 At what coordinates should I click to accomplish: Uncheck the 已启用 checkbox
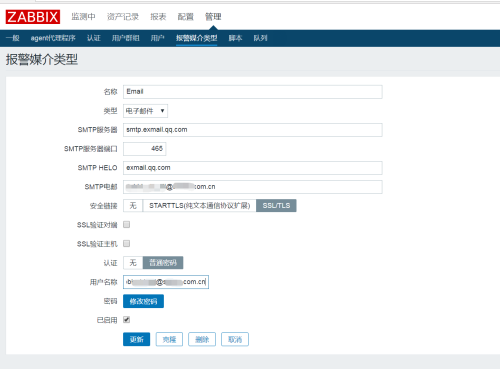click(x=127, y=320)
